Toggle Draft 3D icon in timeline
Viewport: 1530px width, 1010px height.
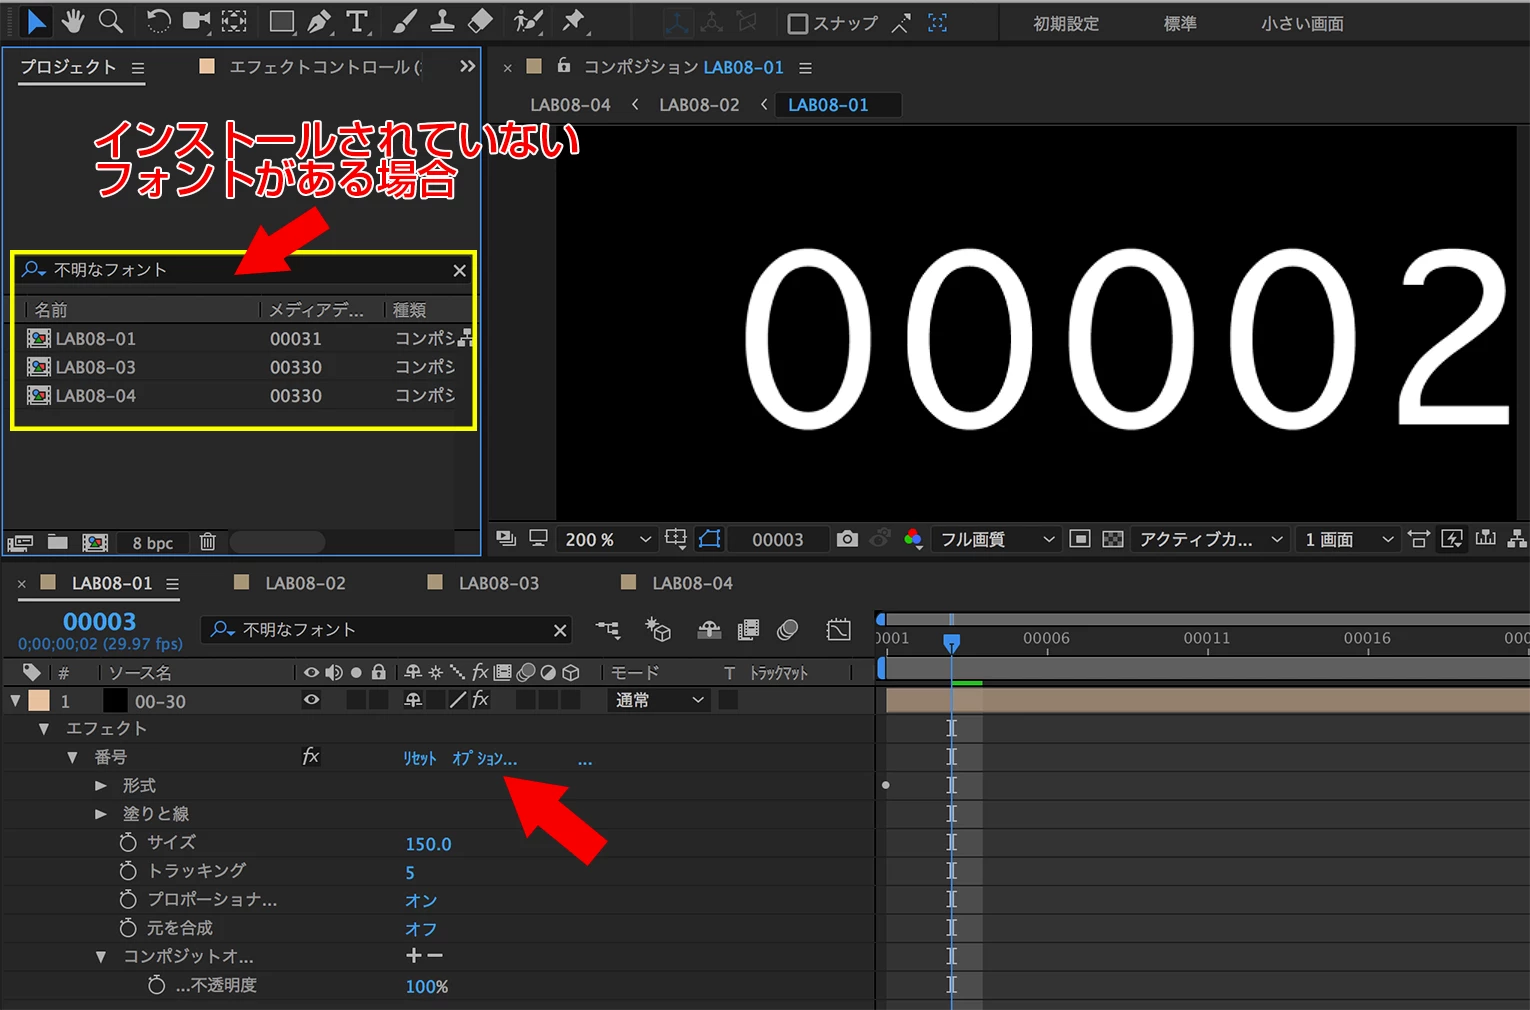pyautogui.click(x=658, y=629)
